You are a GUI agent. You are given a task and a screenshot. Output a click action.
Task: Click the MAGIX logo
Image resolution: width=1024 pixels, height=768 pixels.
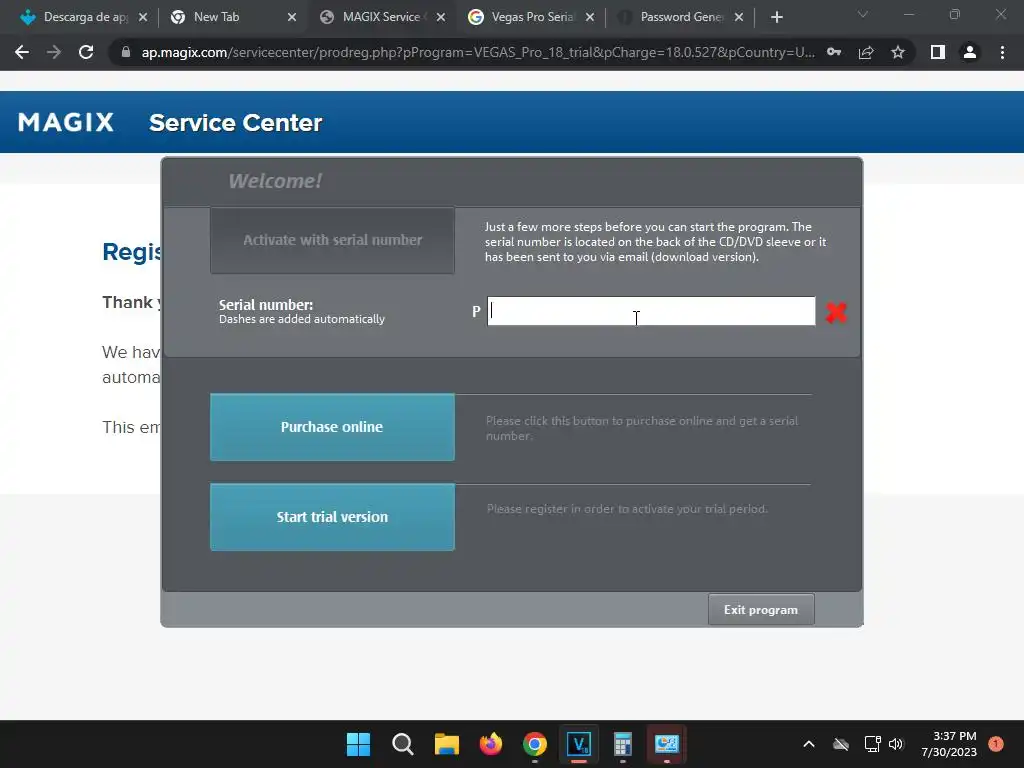point(66,122)
